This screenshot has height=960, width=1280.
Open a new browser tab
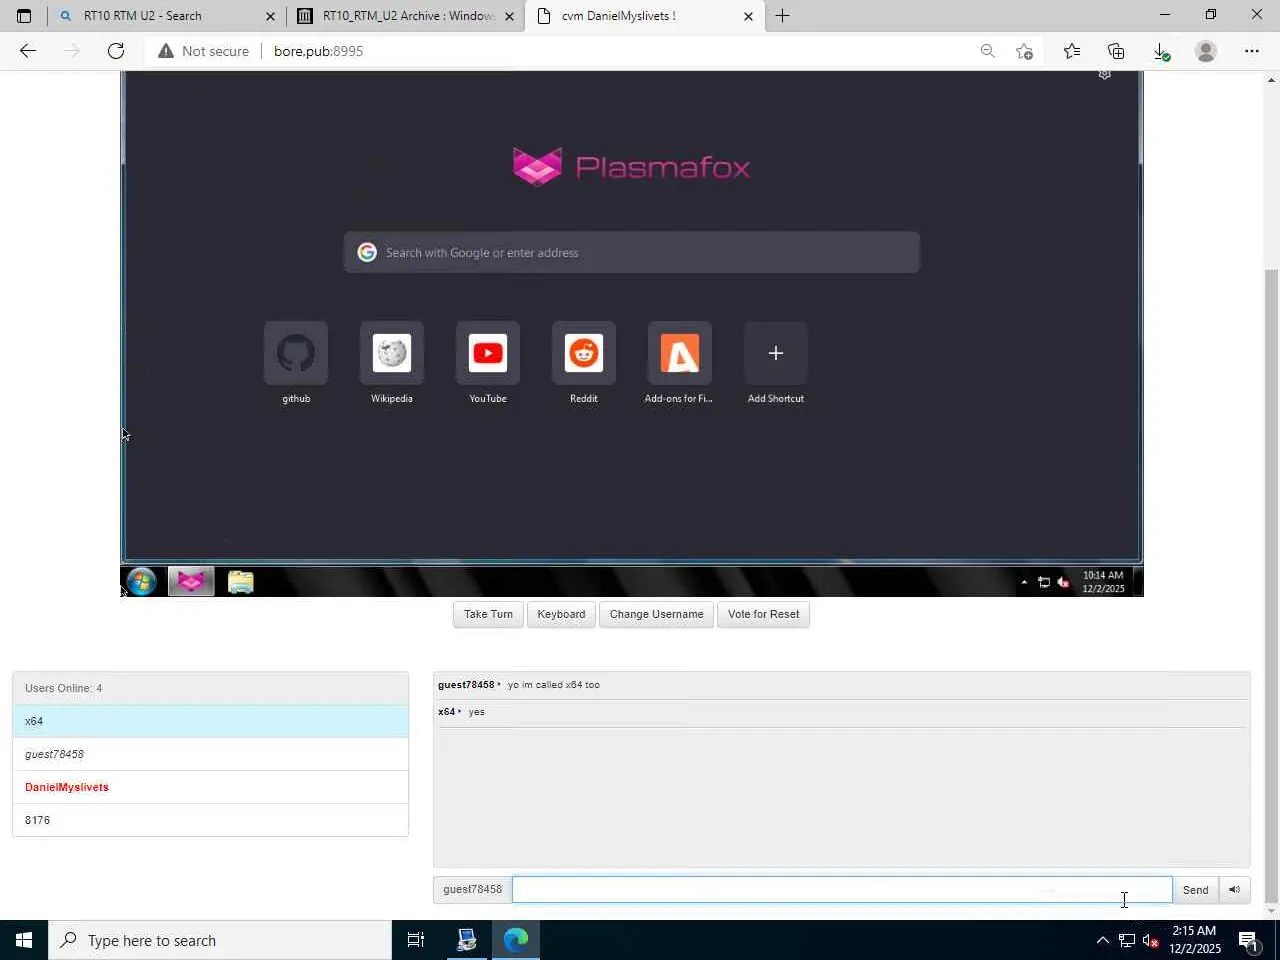coord(782,16)
